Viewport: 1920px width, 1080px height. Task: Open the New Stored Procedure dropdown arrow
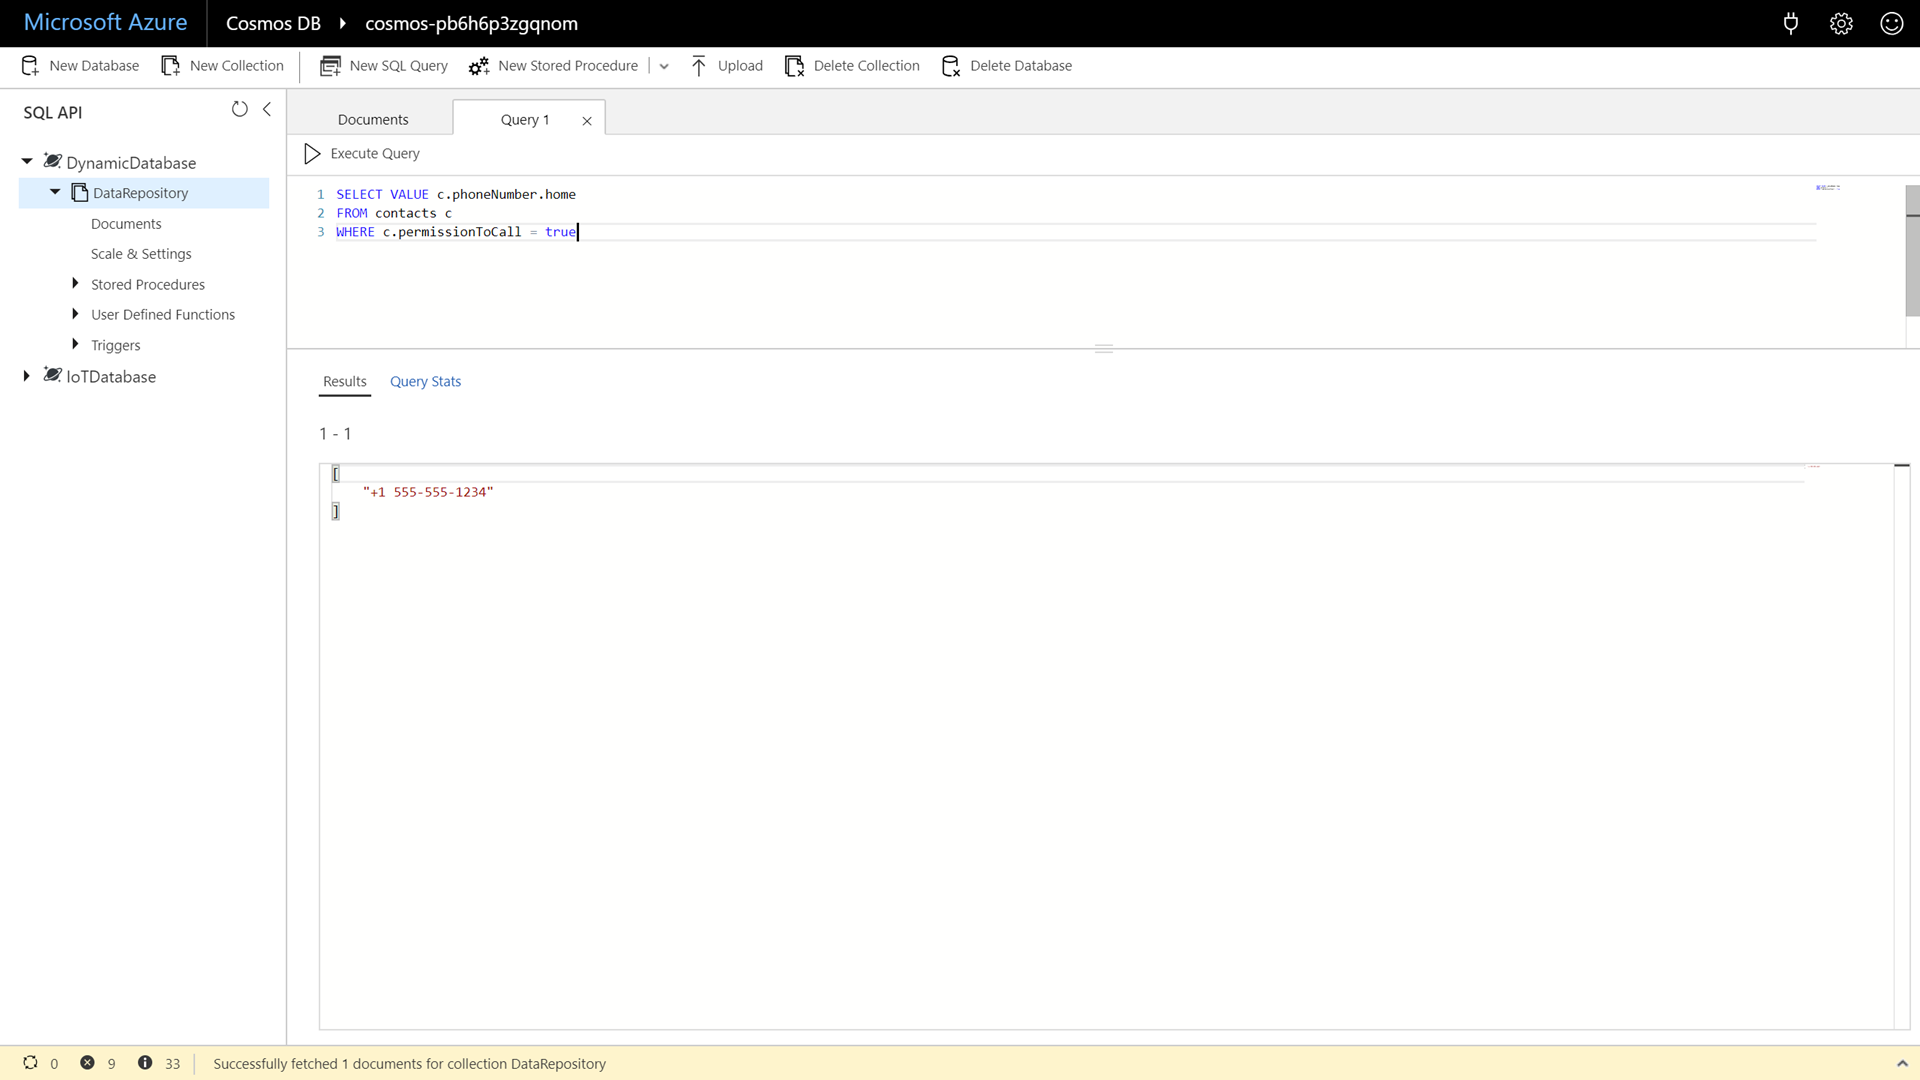(664, 67)
